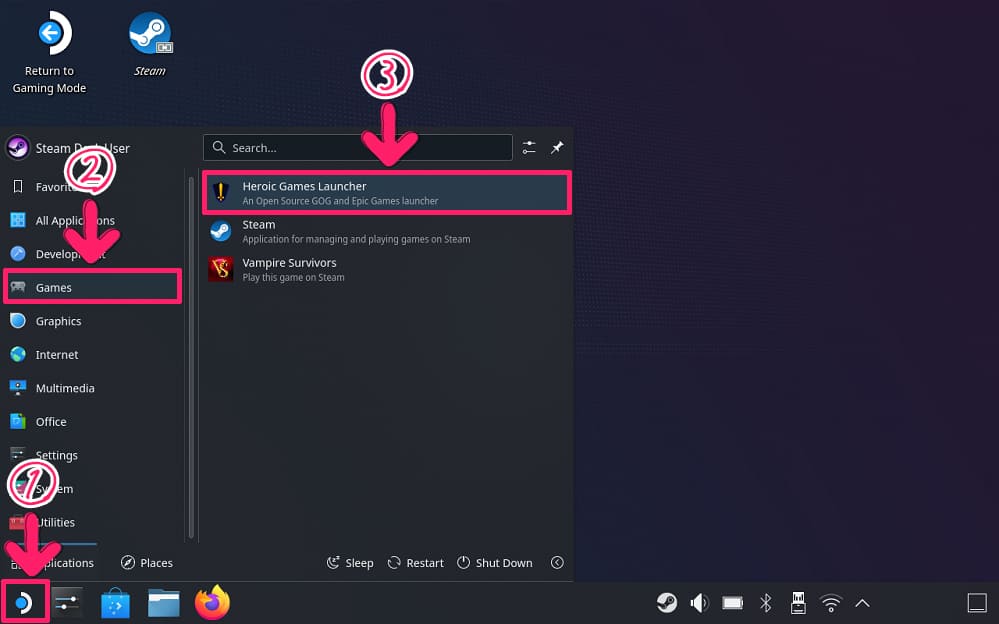Select the Multimedia category
The width and height of the screenshot is (999, 624).
click(x=94, y=388)
